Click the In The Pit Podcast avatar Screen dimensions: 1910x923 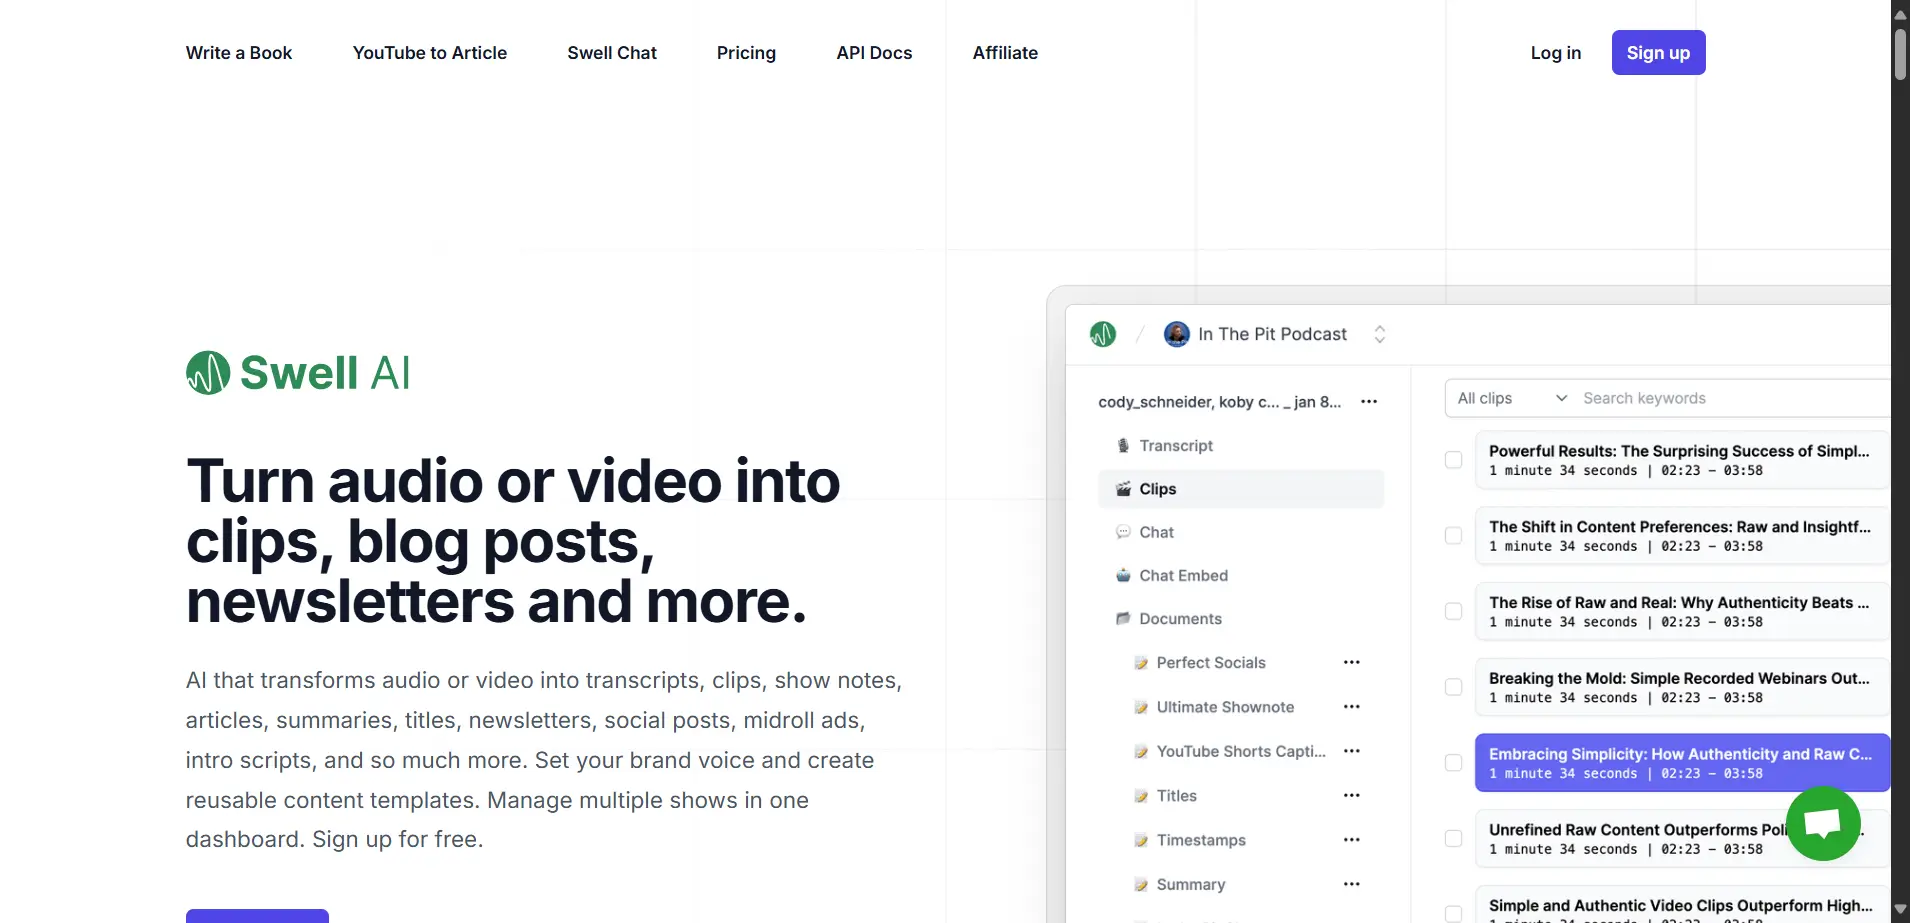[x=1176, y=334]
